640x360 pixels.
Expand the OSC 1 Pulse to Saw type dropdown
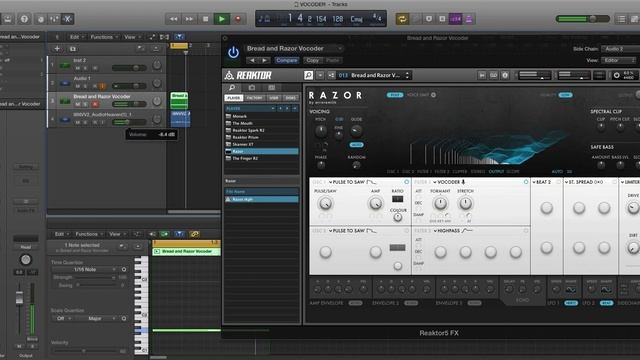click(x=352, y=182)
